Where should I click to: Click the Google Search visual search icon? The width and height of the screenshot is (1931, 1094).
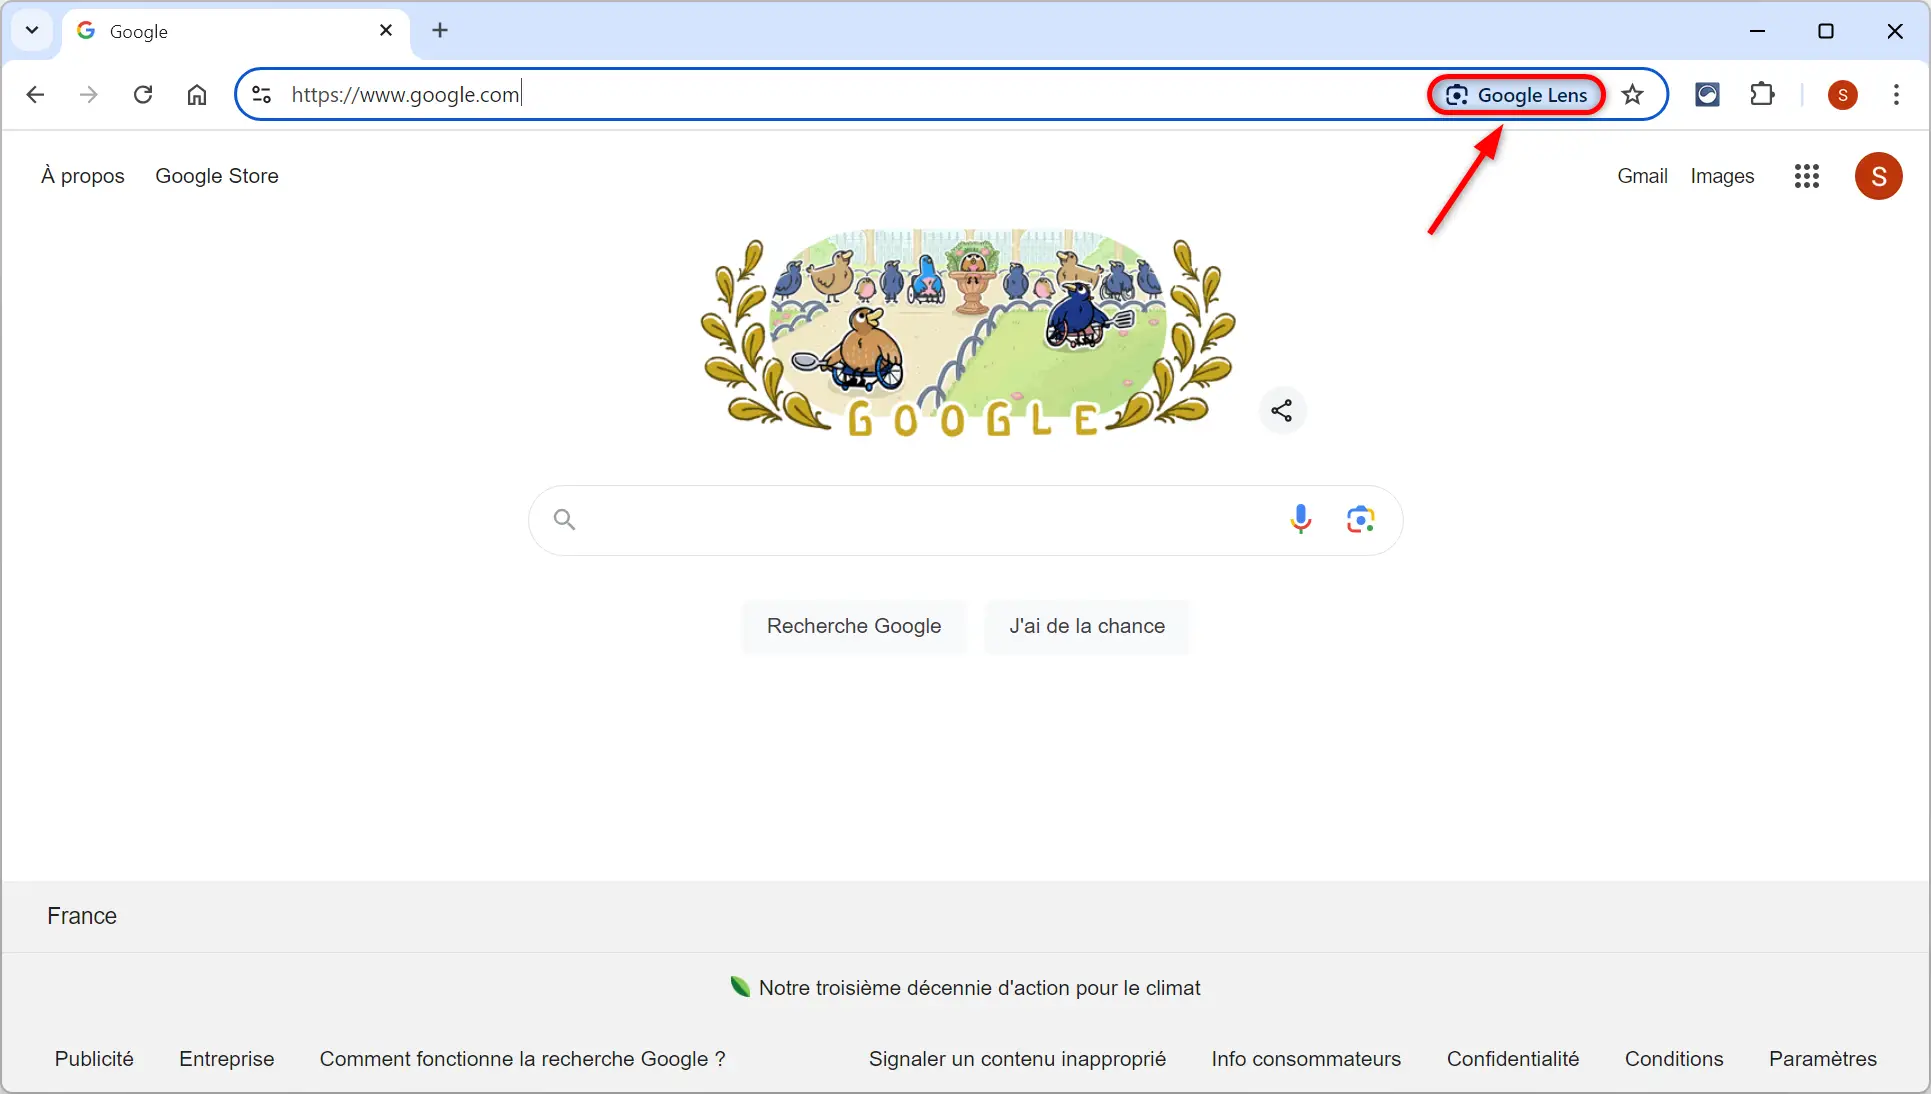coord(1359,518)
